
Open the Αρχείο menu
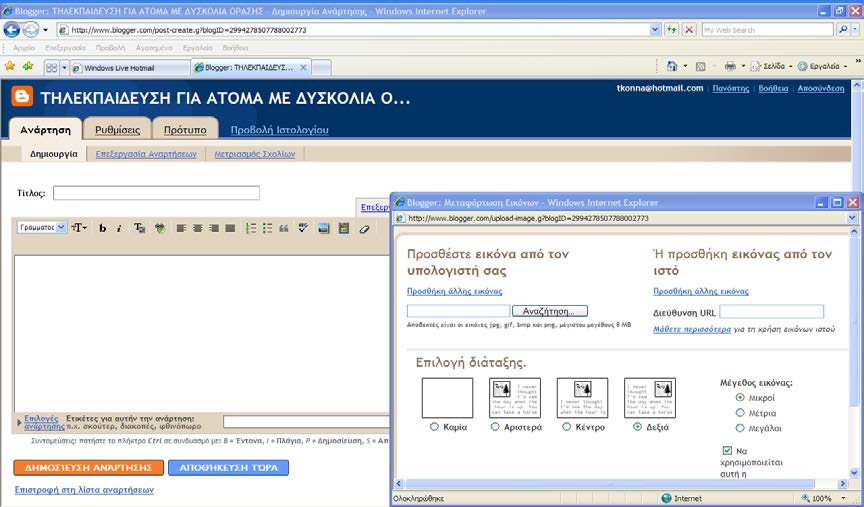click(24, 48)
